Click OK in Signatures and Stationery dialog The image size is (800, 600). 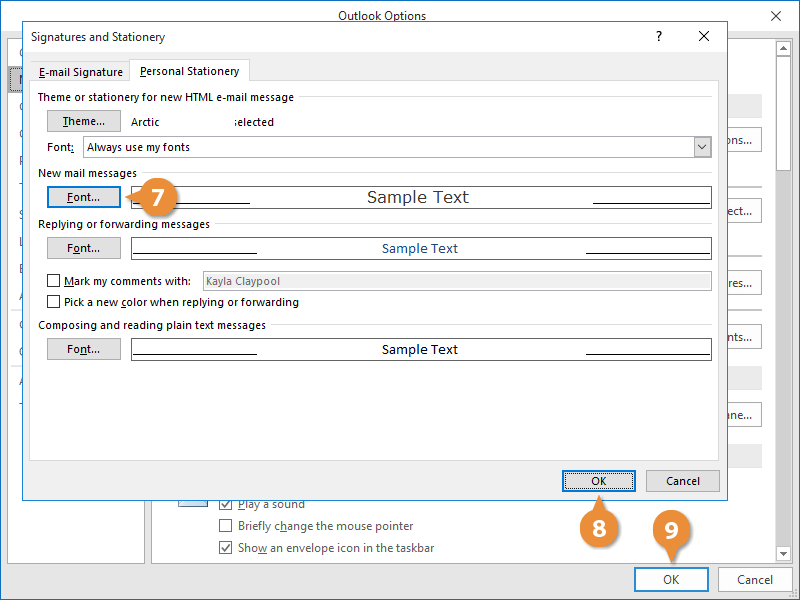pos(598,481)
